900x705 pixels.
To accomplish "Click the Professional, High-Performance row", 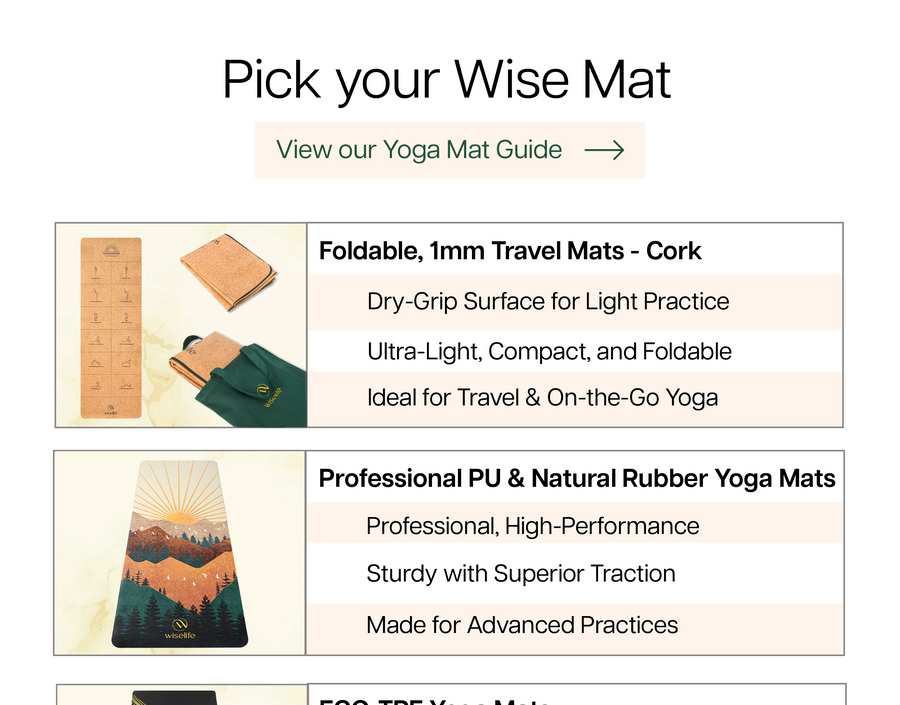I will [x=532, y=526].
